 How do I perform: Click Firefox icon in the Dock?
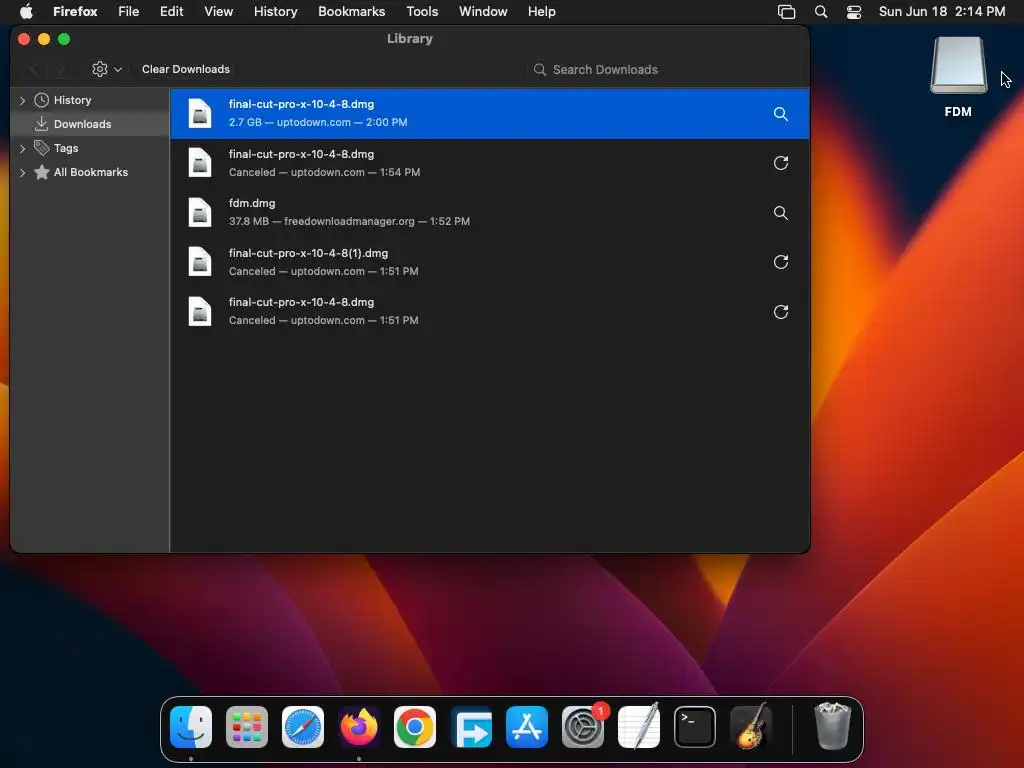(x=359, y=727)
